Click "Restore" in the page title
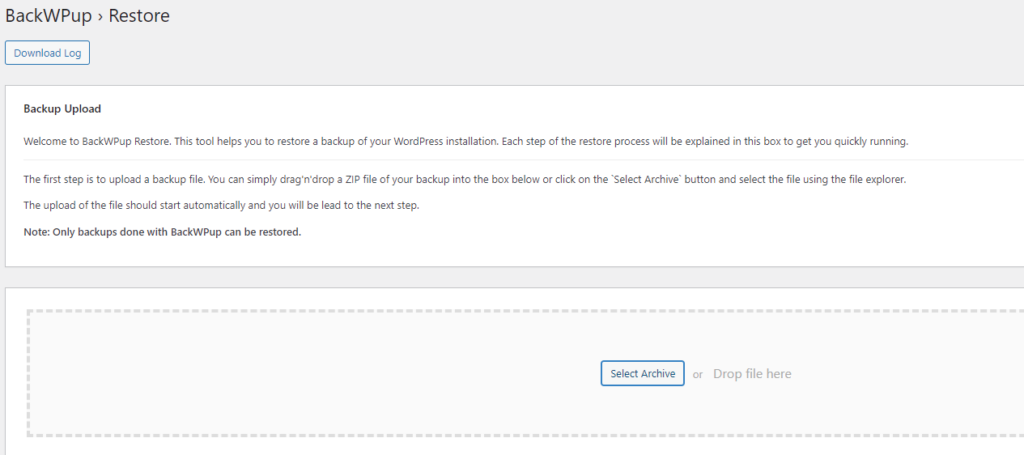This screenshot has width=1024, height=455. click(139, 16)
